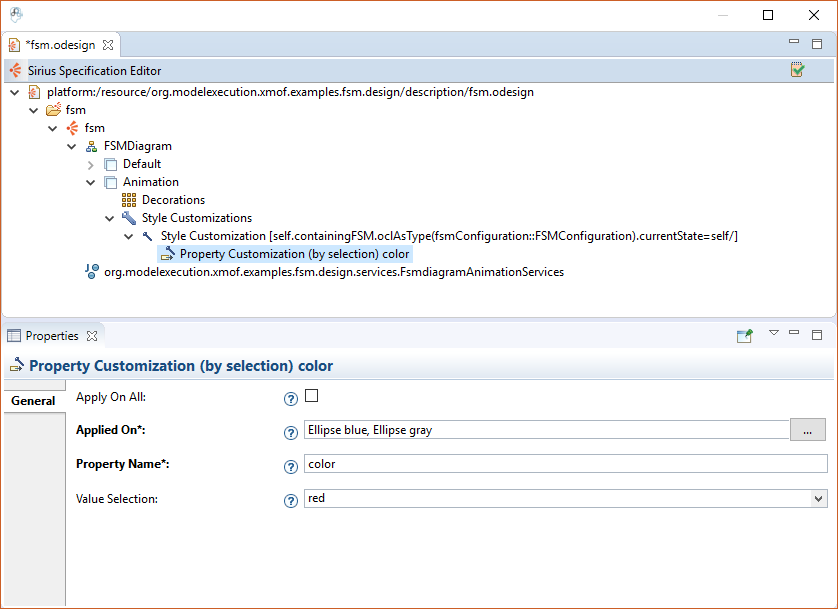Select the FSMDiagram tree item
838x609 pixels.
138,146
